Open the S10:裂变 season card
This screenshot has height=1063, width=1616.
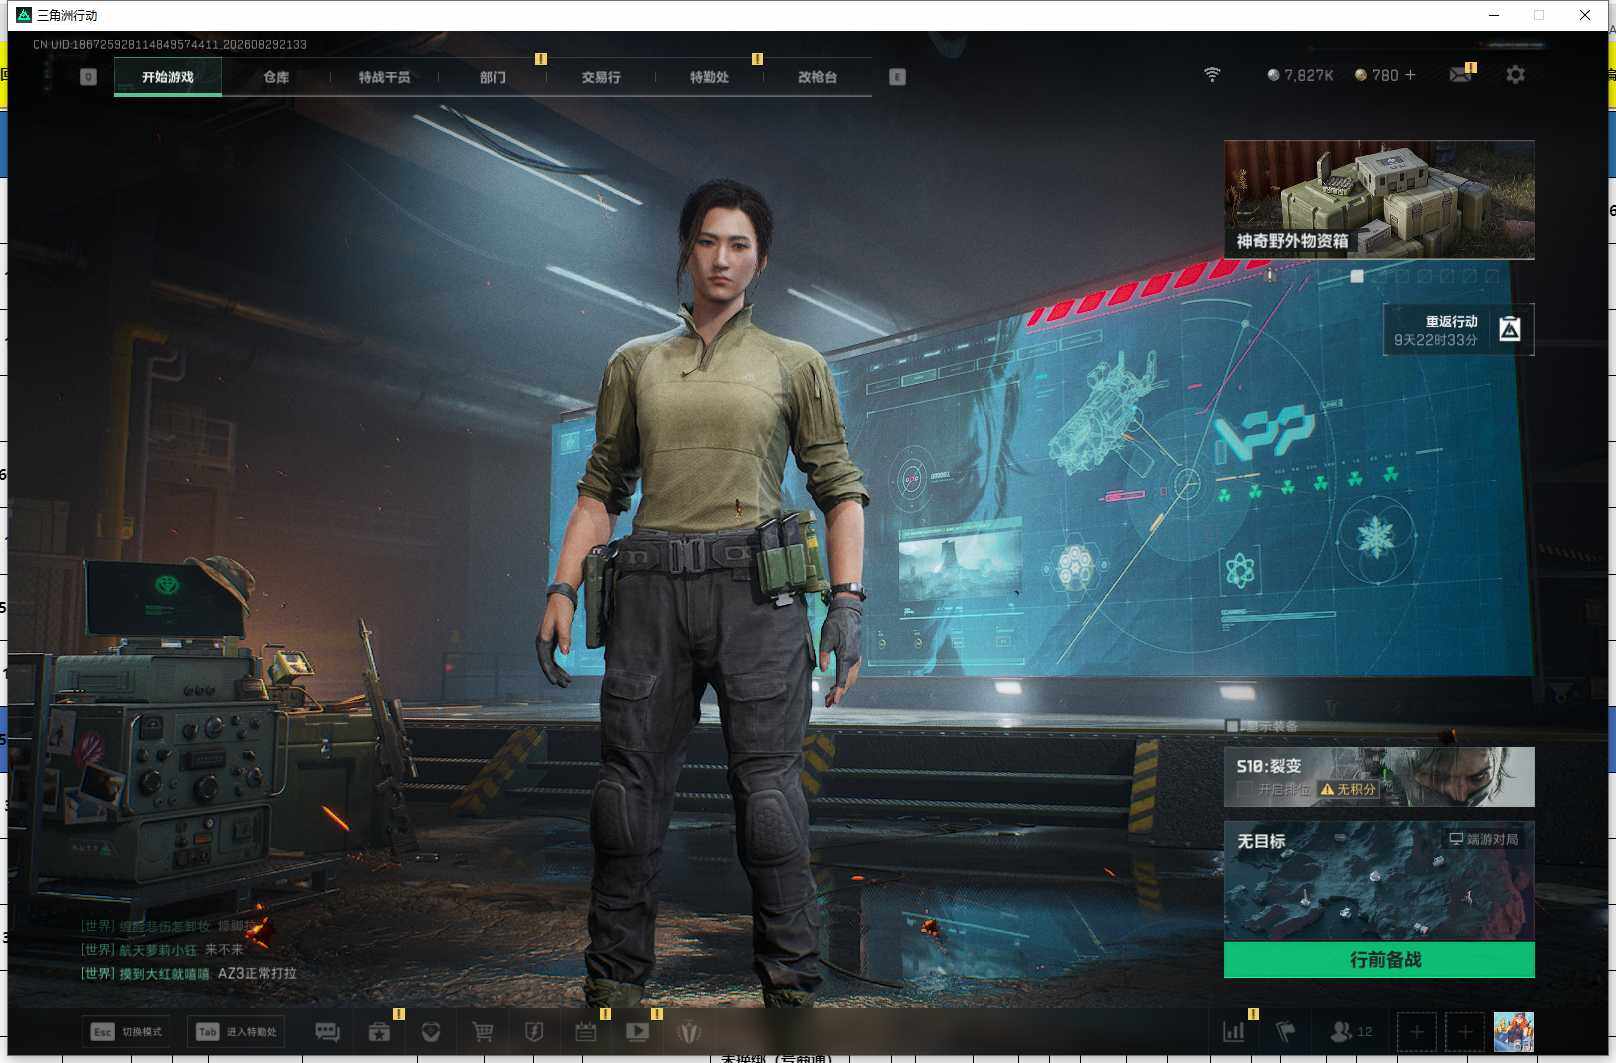click(1379, 777)
